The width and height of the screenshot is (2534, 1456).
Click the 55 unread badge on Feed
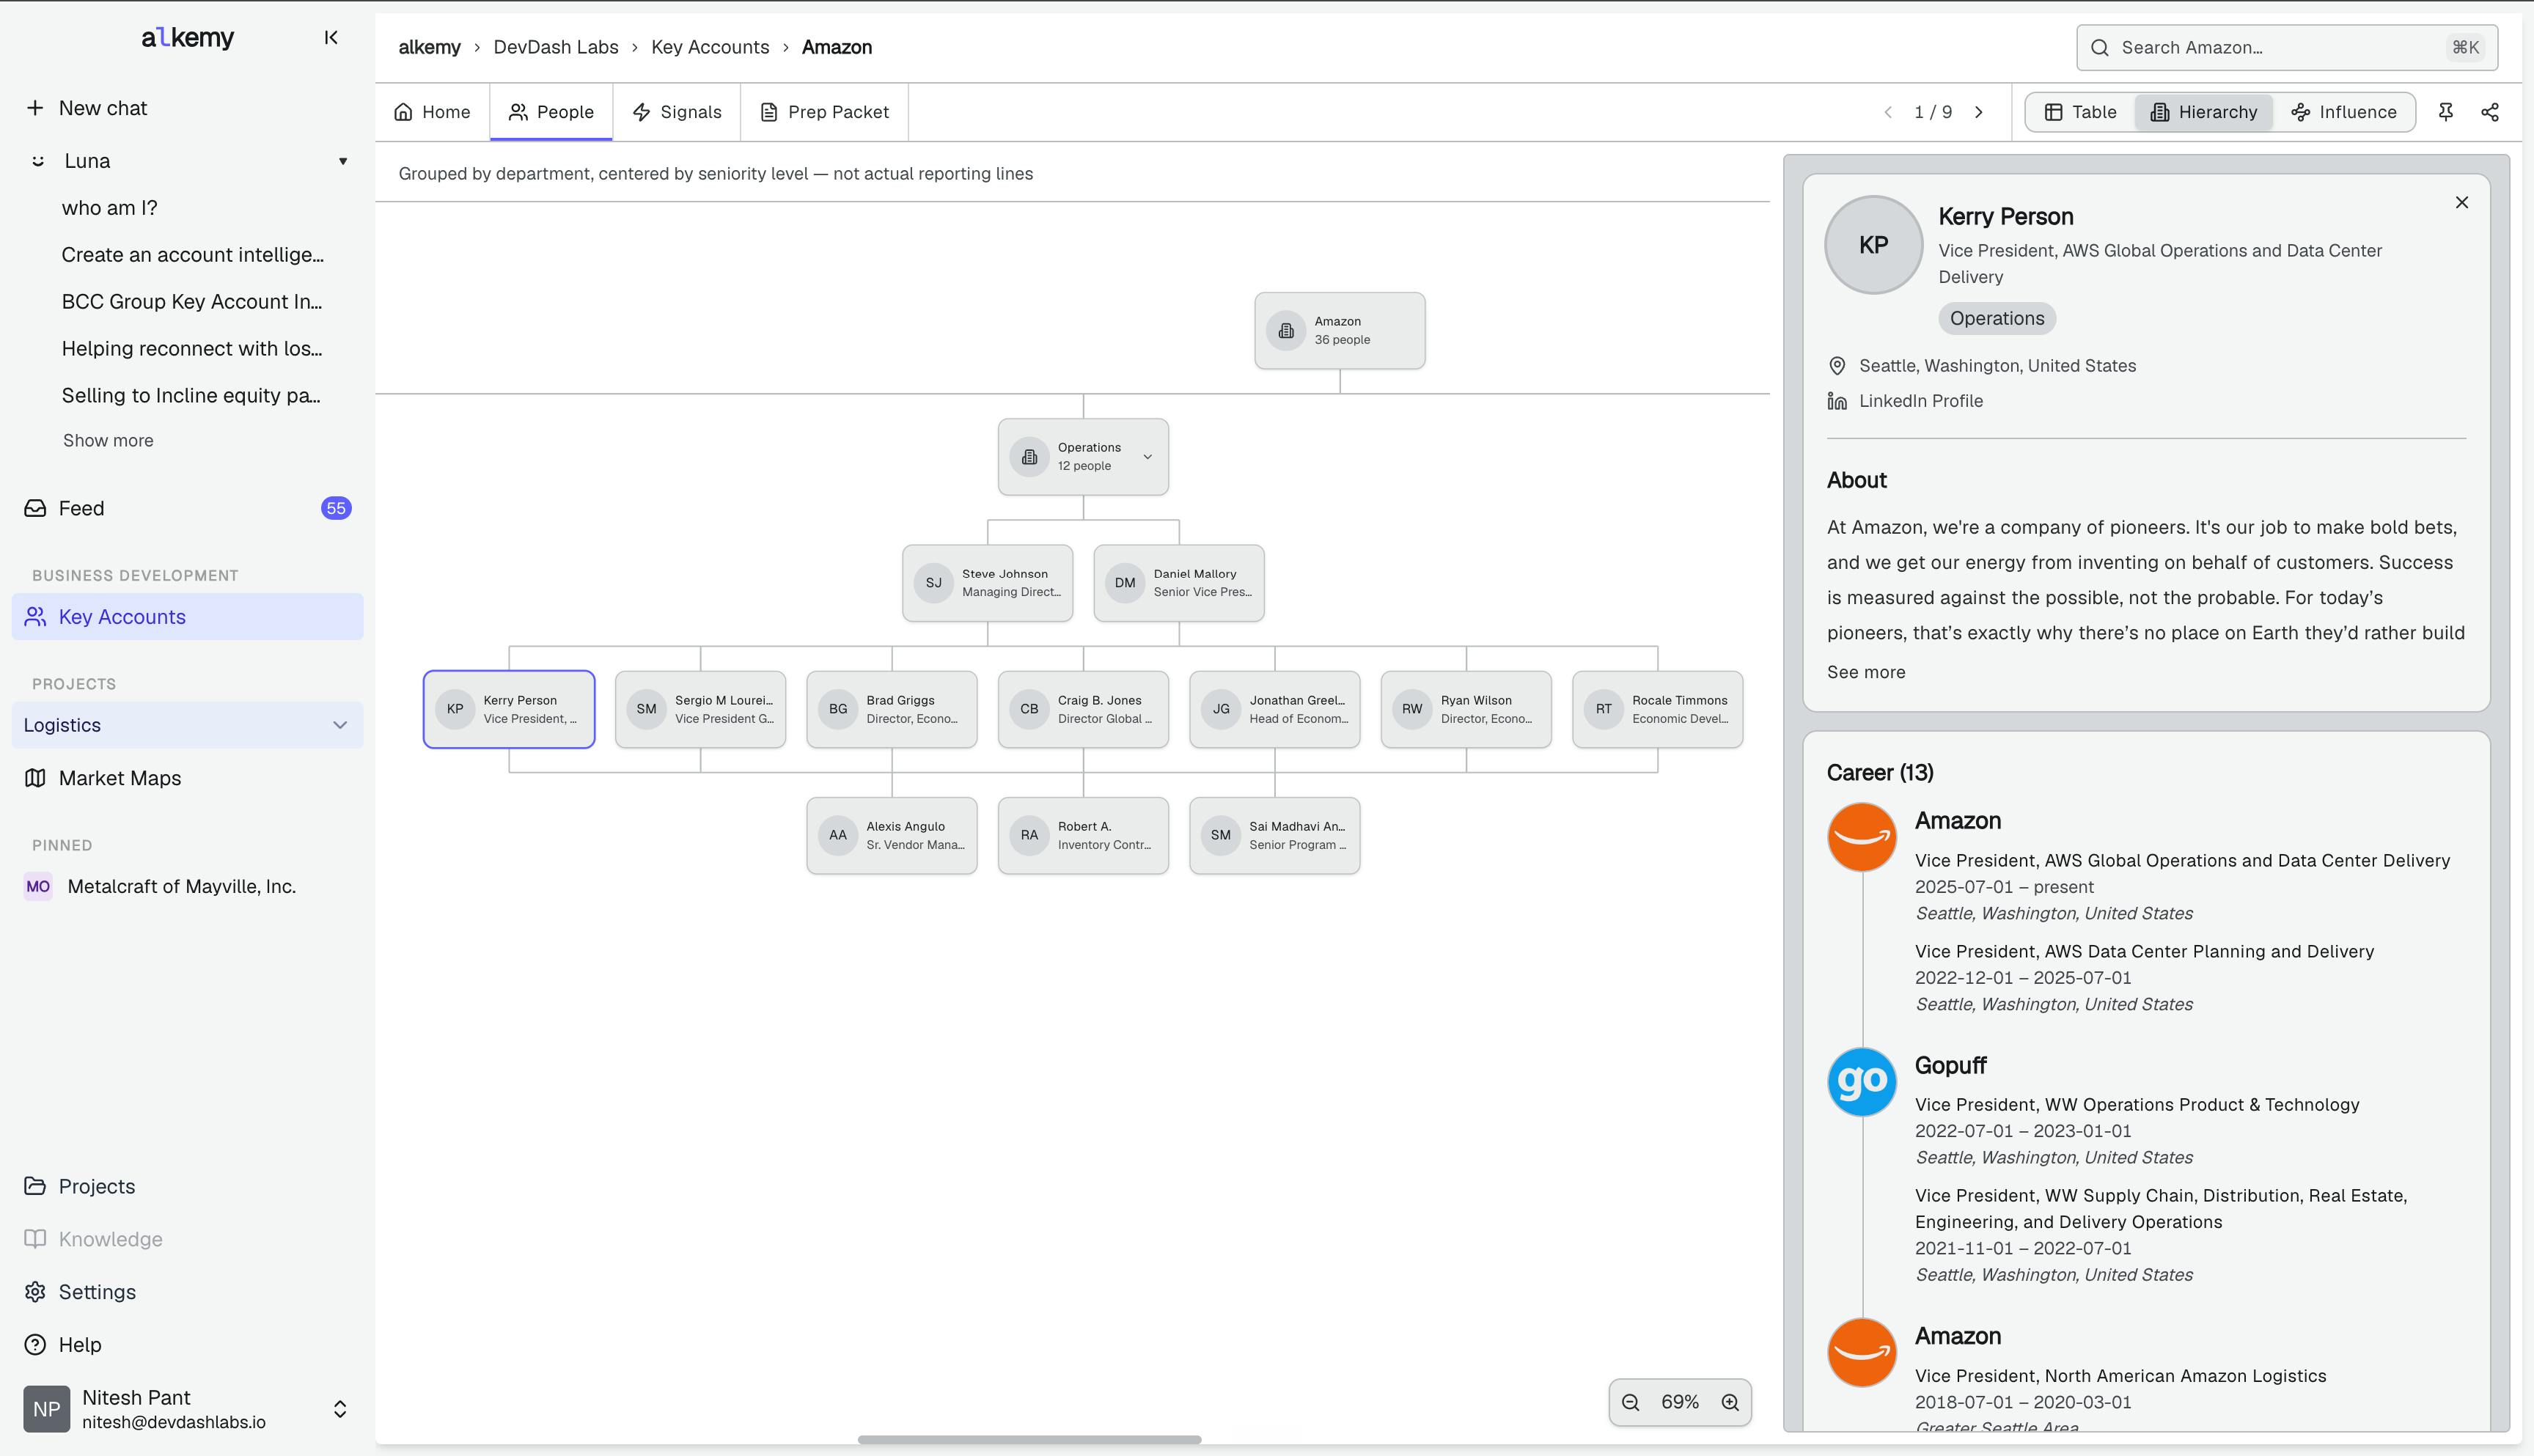tap(336, 508)
